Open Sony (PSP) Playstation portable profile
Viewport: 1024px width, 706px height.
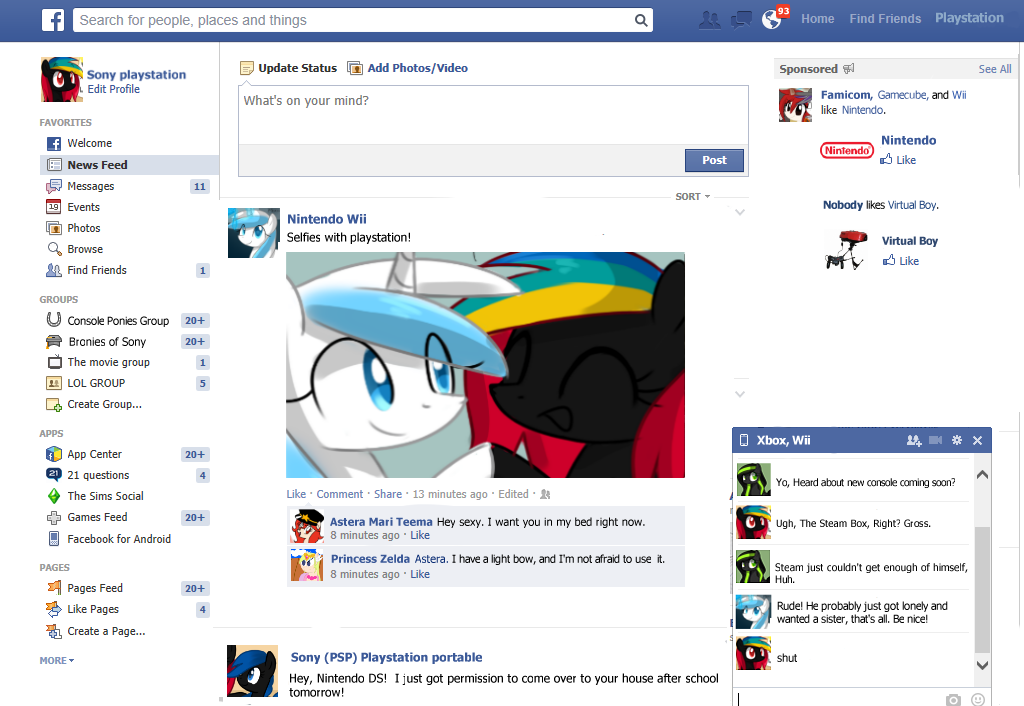(387, 658)
